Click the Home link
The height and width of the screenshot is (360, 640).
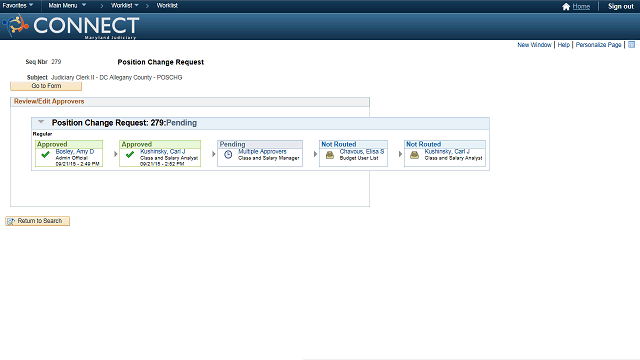(x=581, y=7)
